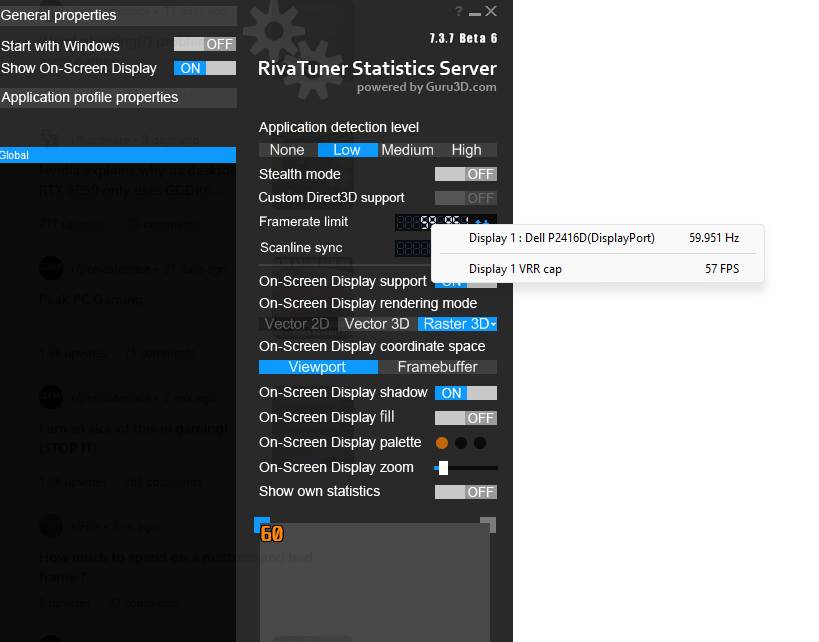Toggle Stealth mode switch
This screenshot has width=819, height=642.
tap(465, 174)
